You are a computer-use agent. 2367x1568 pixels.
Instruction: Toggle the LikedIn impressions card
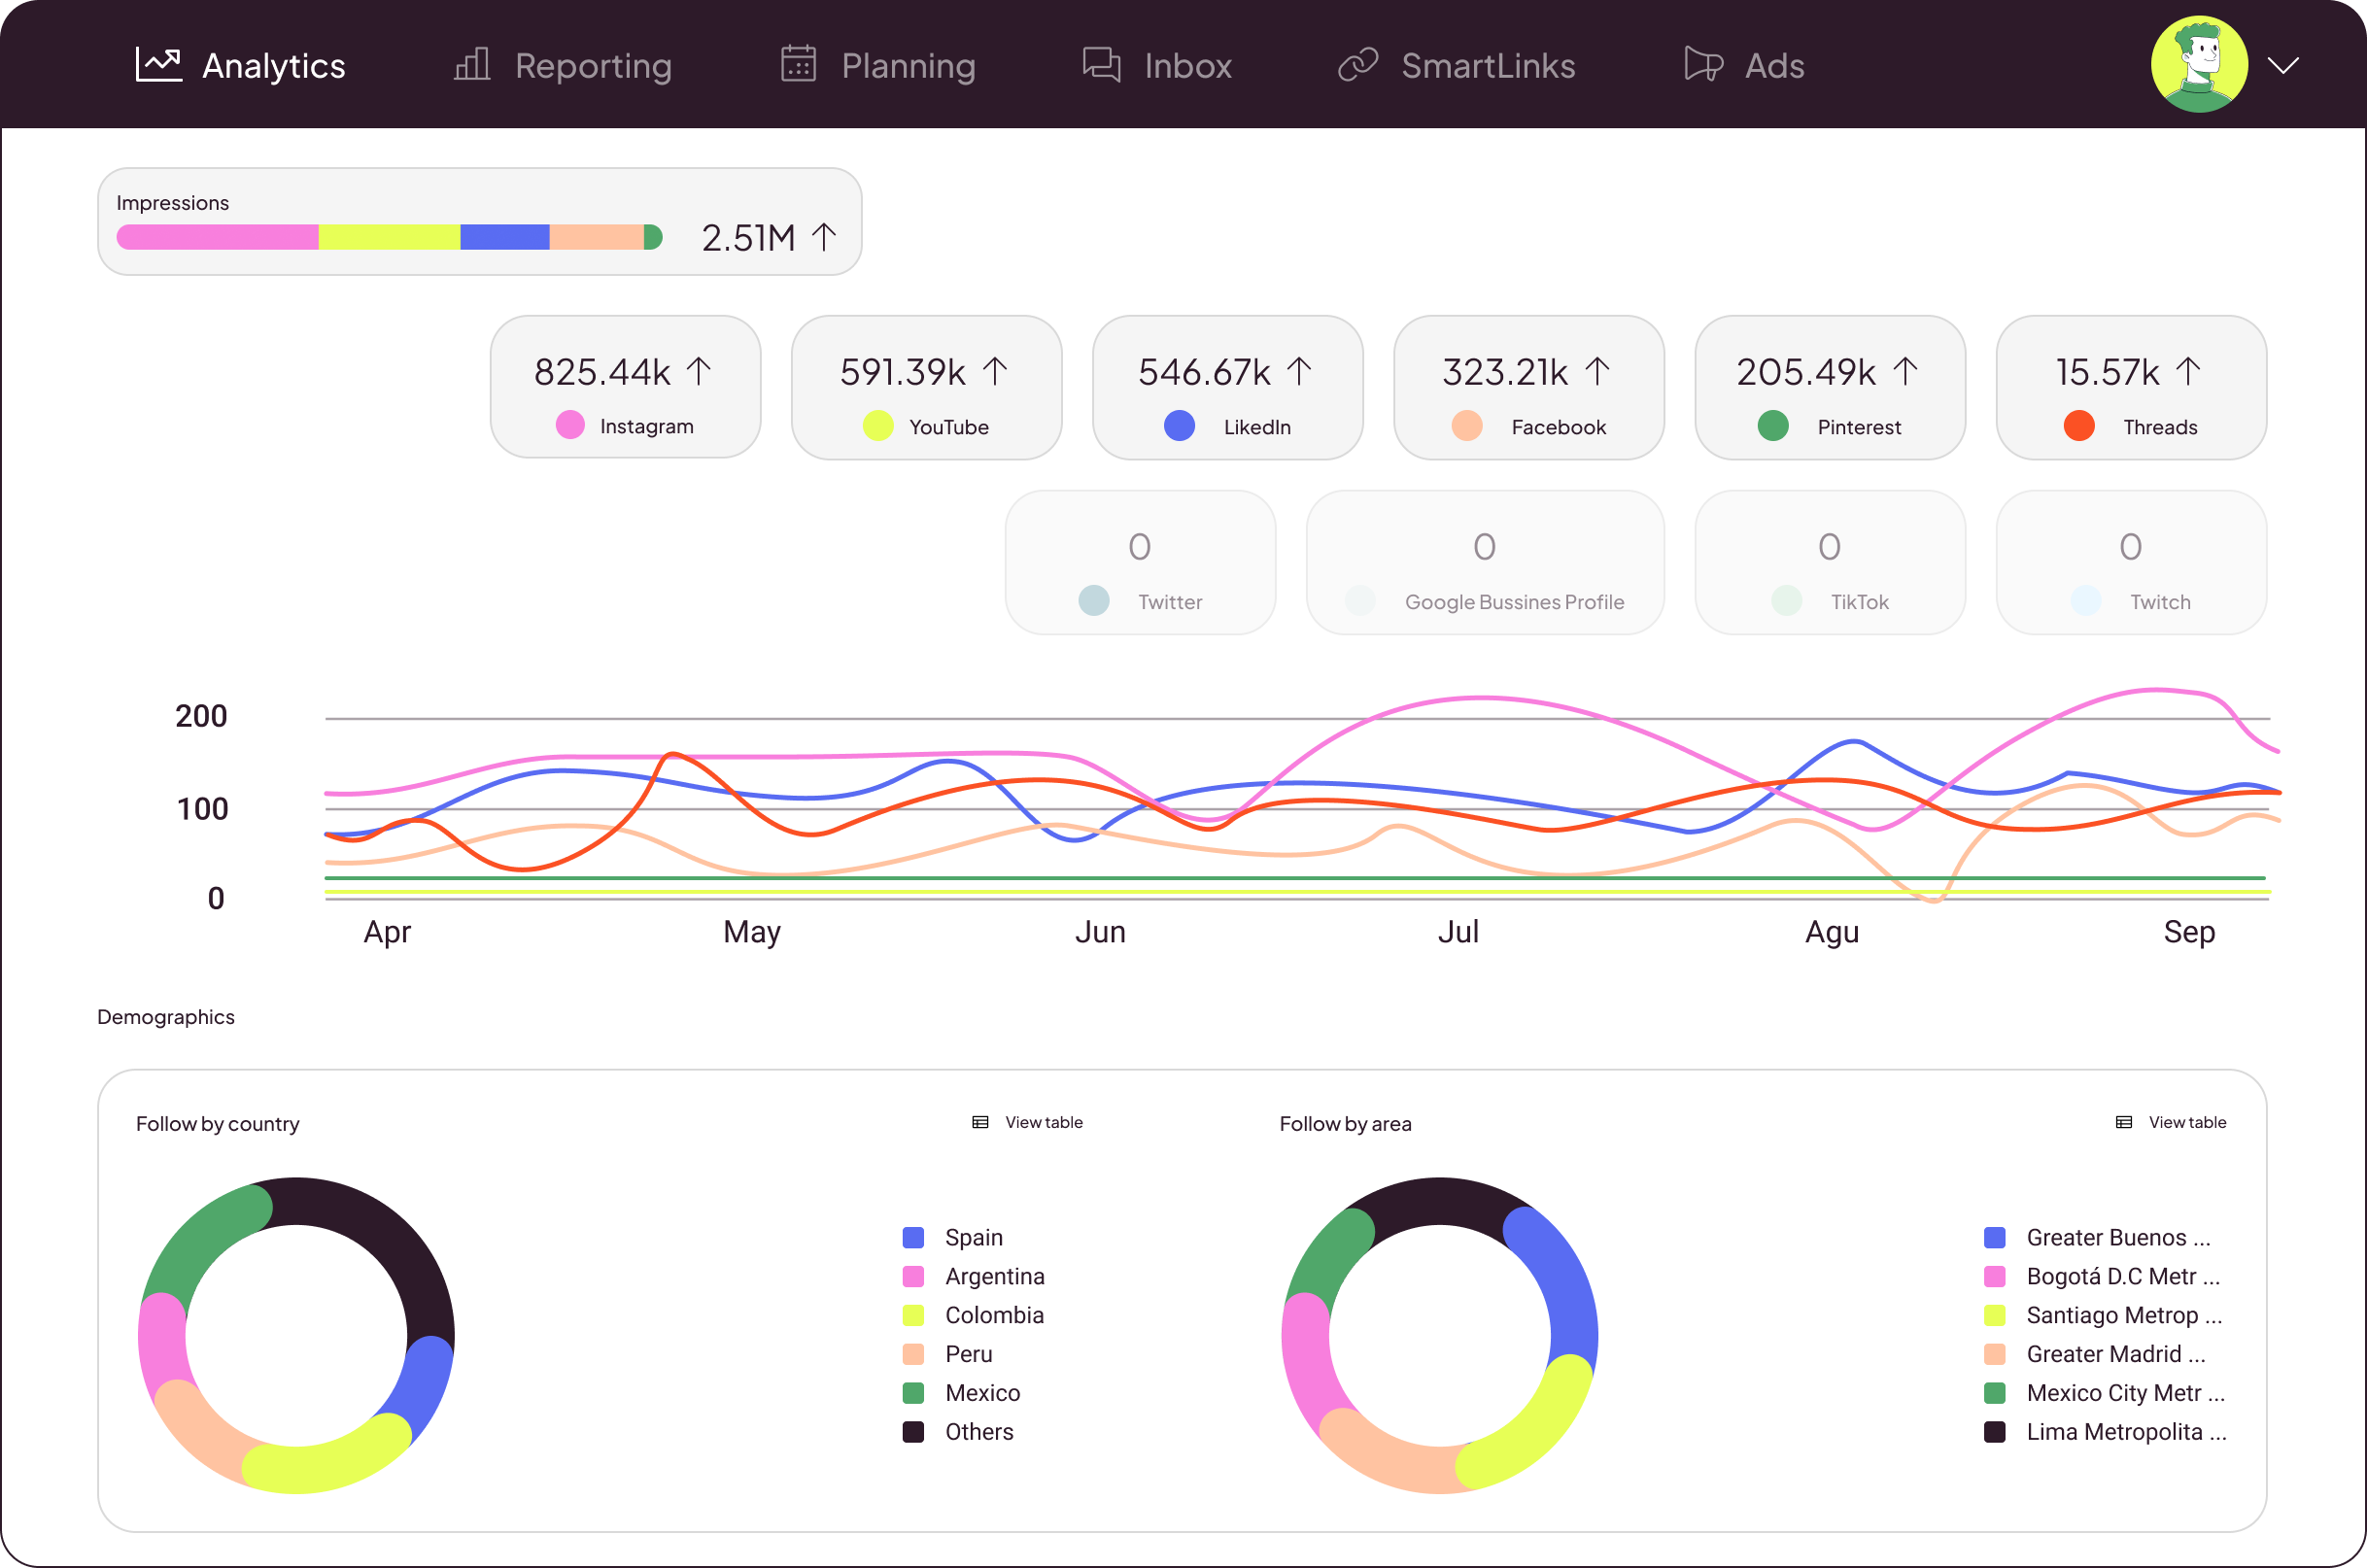[x=1228, y=387]
